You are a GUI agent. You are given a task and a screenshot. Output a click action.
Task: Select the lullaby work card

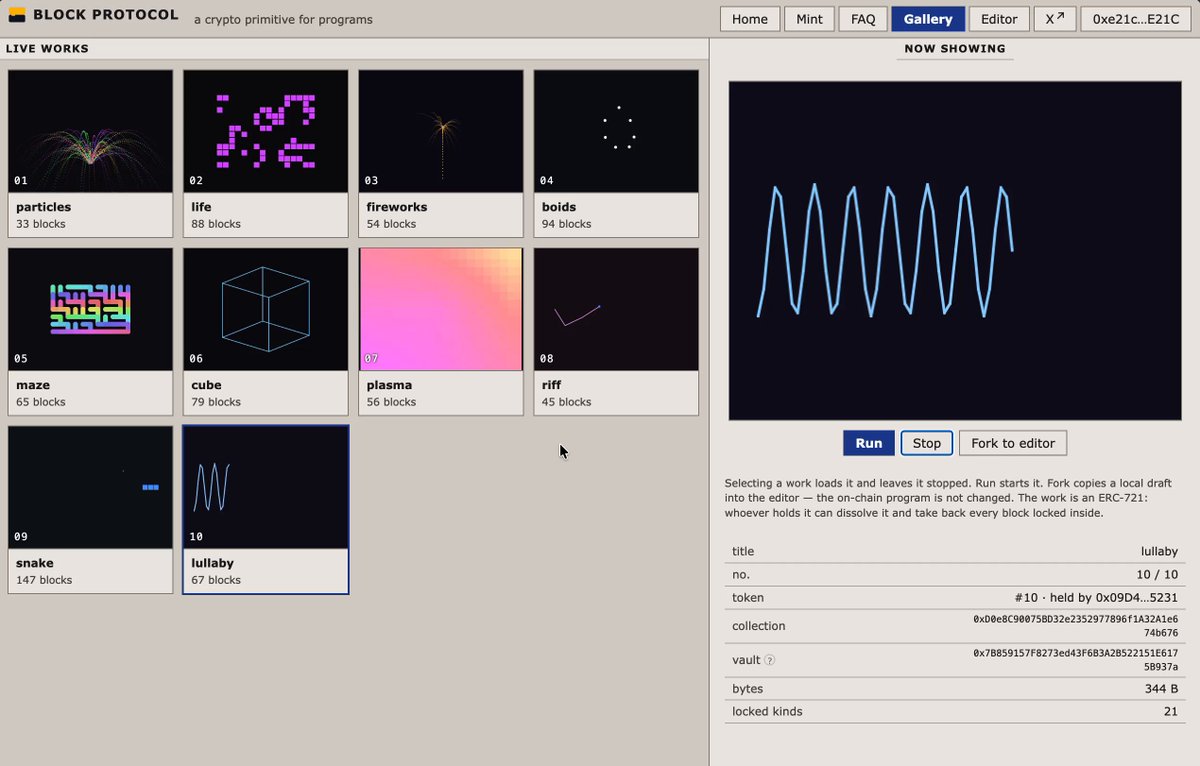(266, 509)
